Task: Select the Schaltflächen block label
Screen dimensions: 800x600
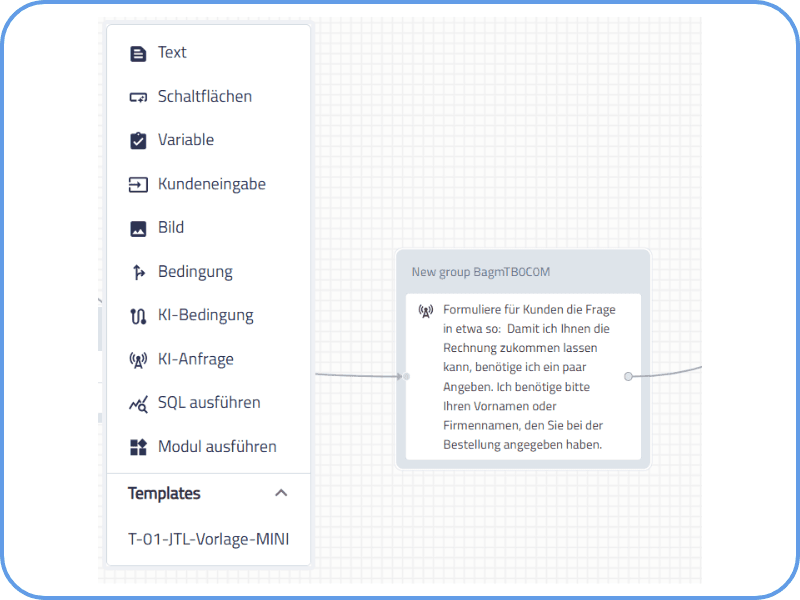Action: tap(205, 96)
